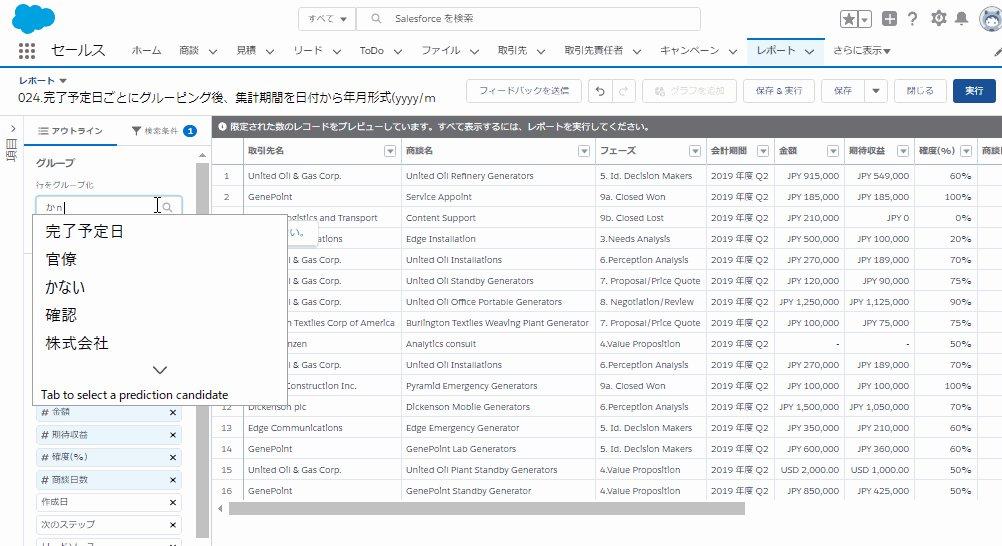Go to the 取引先責任者 tab
The image size is (1002, 546).
click(593, 51)
